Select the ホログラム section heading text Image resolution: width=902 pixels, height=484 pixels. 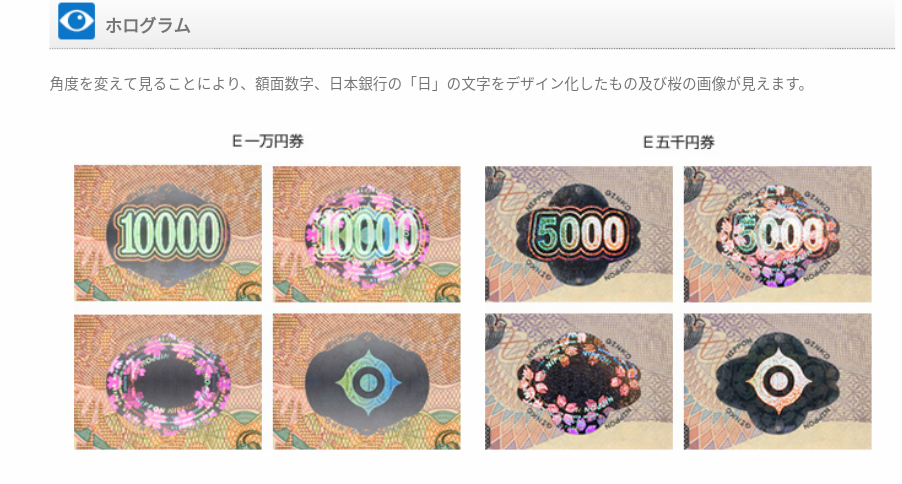tap(148, 26)
